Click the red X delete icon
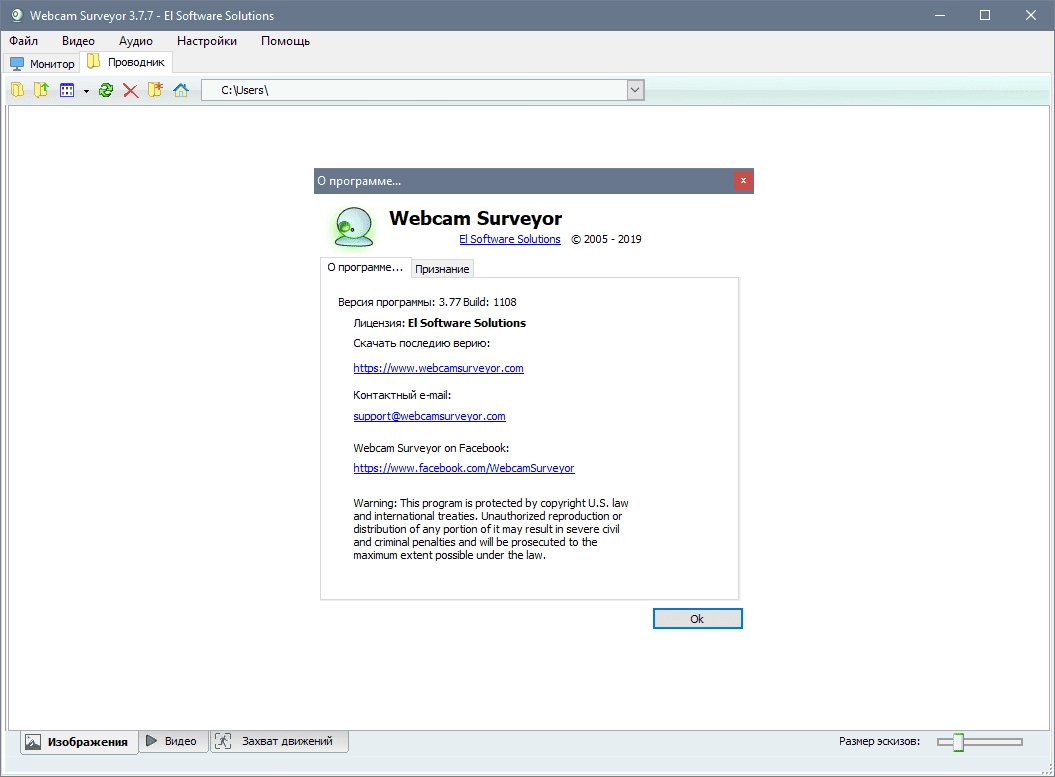Image resolution: width=1055 pixels, height=777 pixels. pos(131,91)
